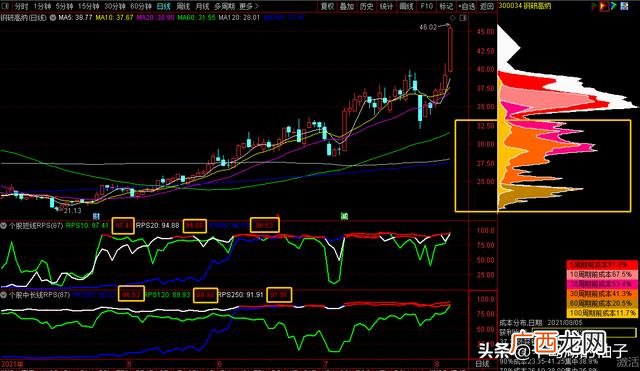Switch to the 周线 weekly chart tab

[183, 6]
